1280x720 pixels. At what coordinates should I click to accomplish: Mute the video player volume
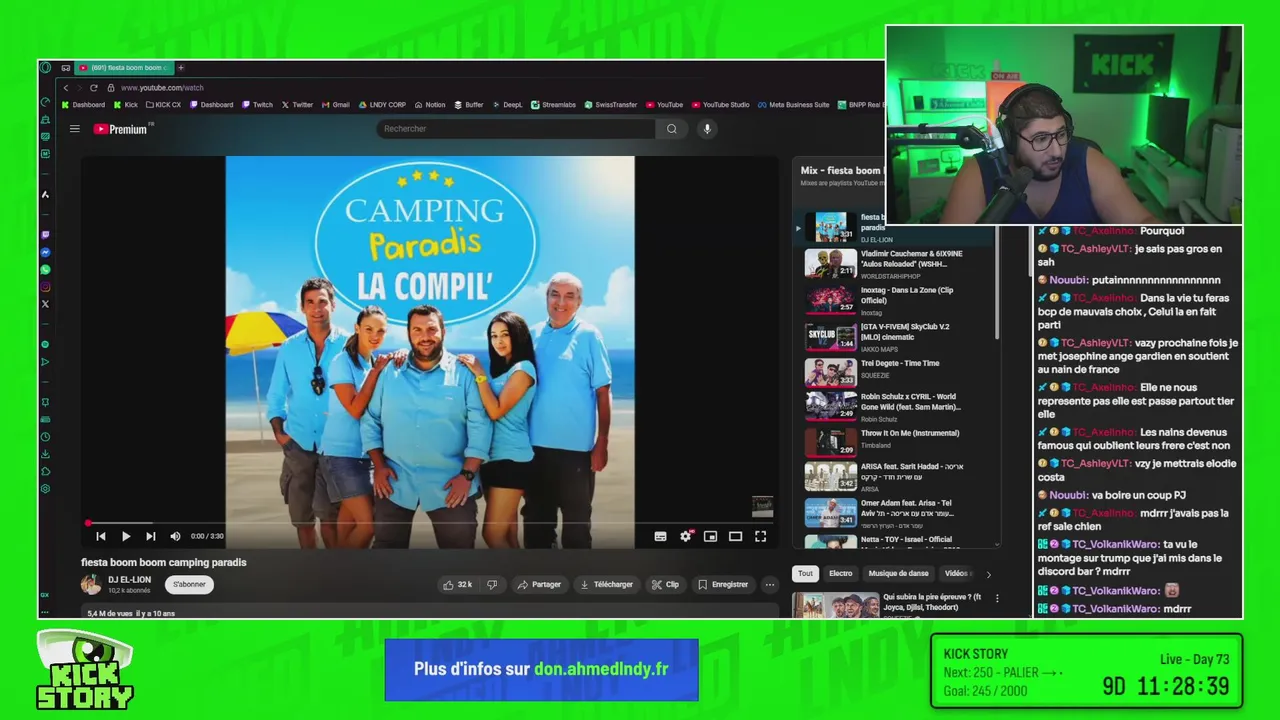point(176,537)
